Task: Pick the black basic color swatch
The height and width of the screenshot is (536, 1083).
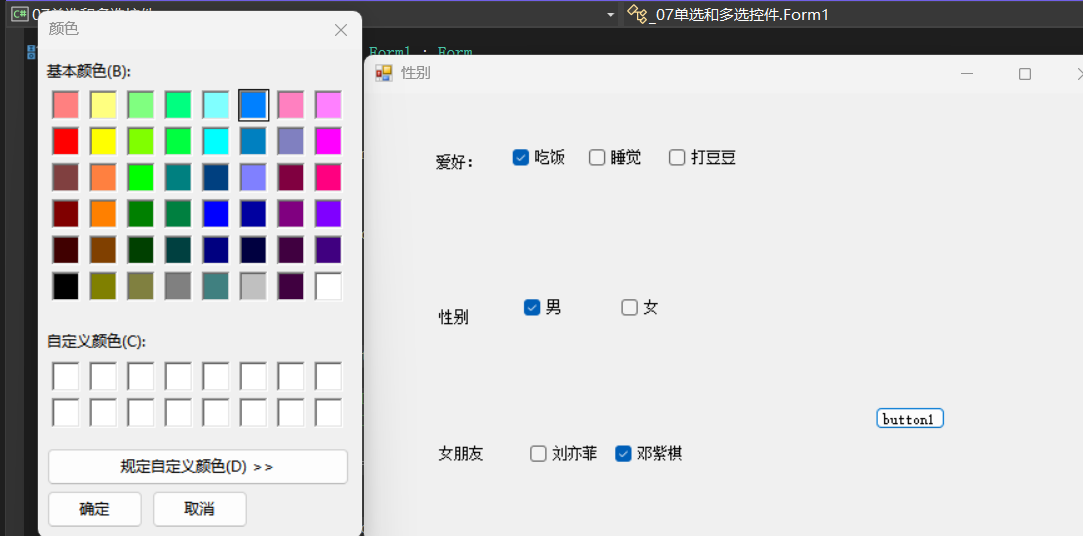Action: (66, 286)
